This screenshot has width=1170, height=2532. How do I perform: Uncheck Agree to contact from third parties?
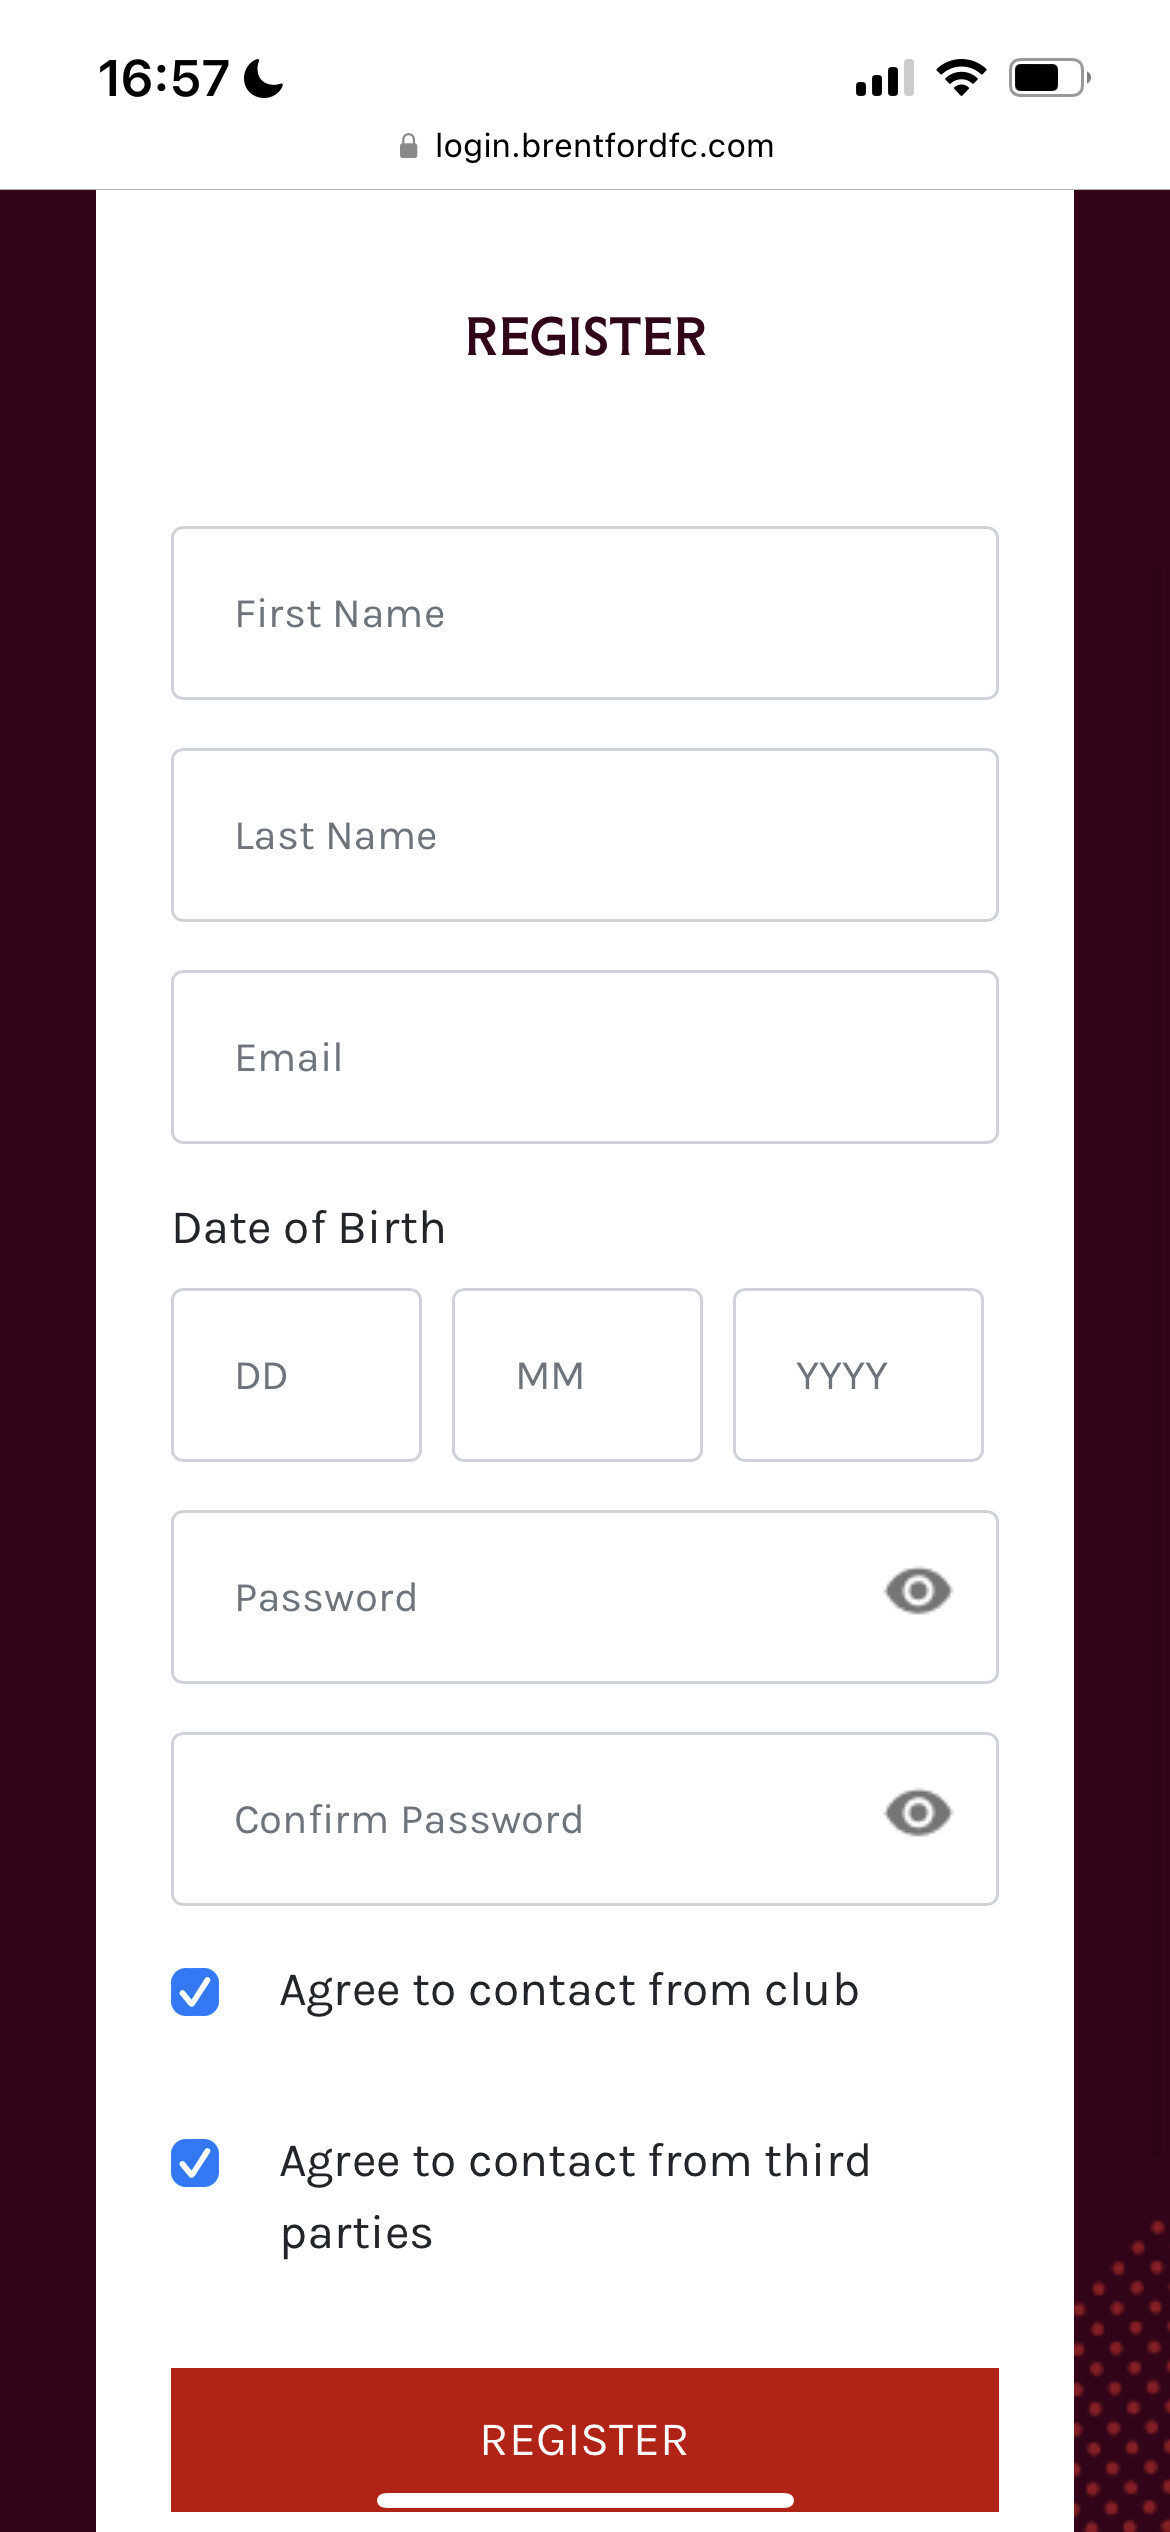tap(195, 2163)
